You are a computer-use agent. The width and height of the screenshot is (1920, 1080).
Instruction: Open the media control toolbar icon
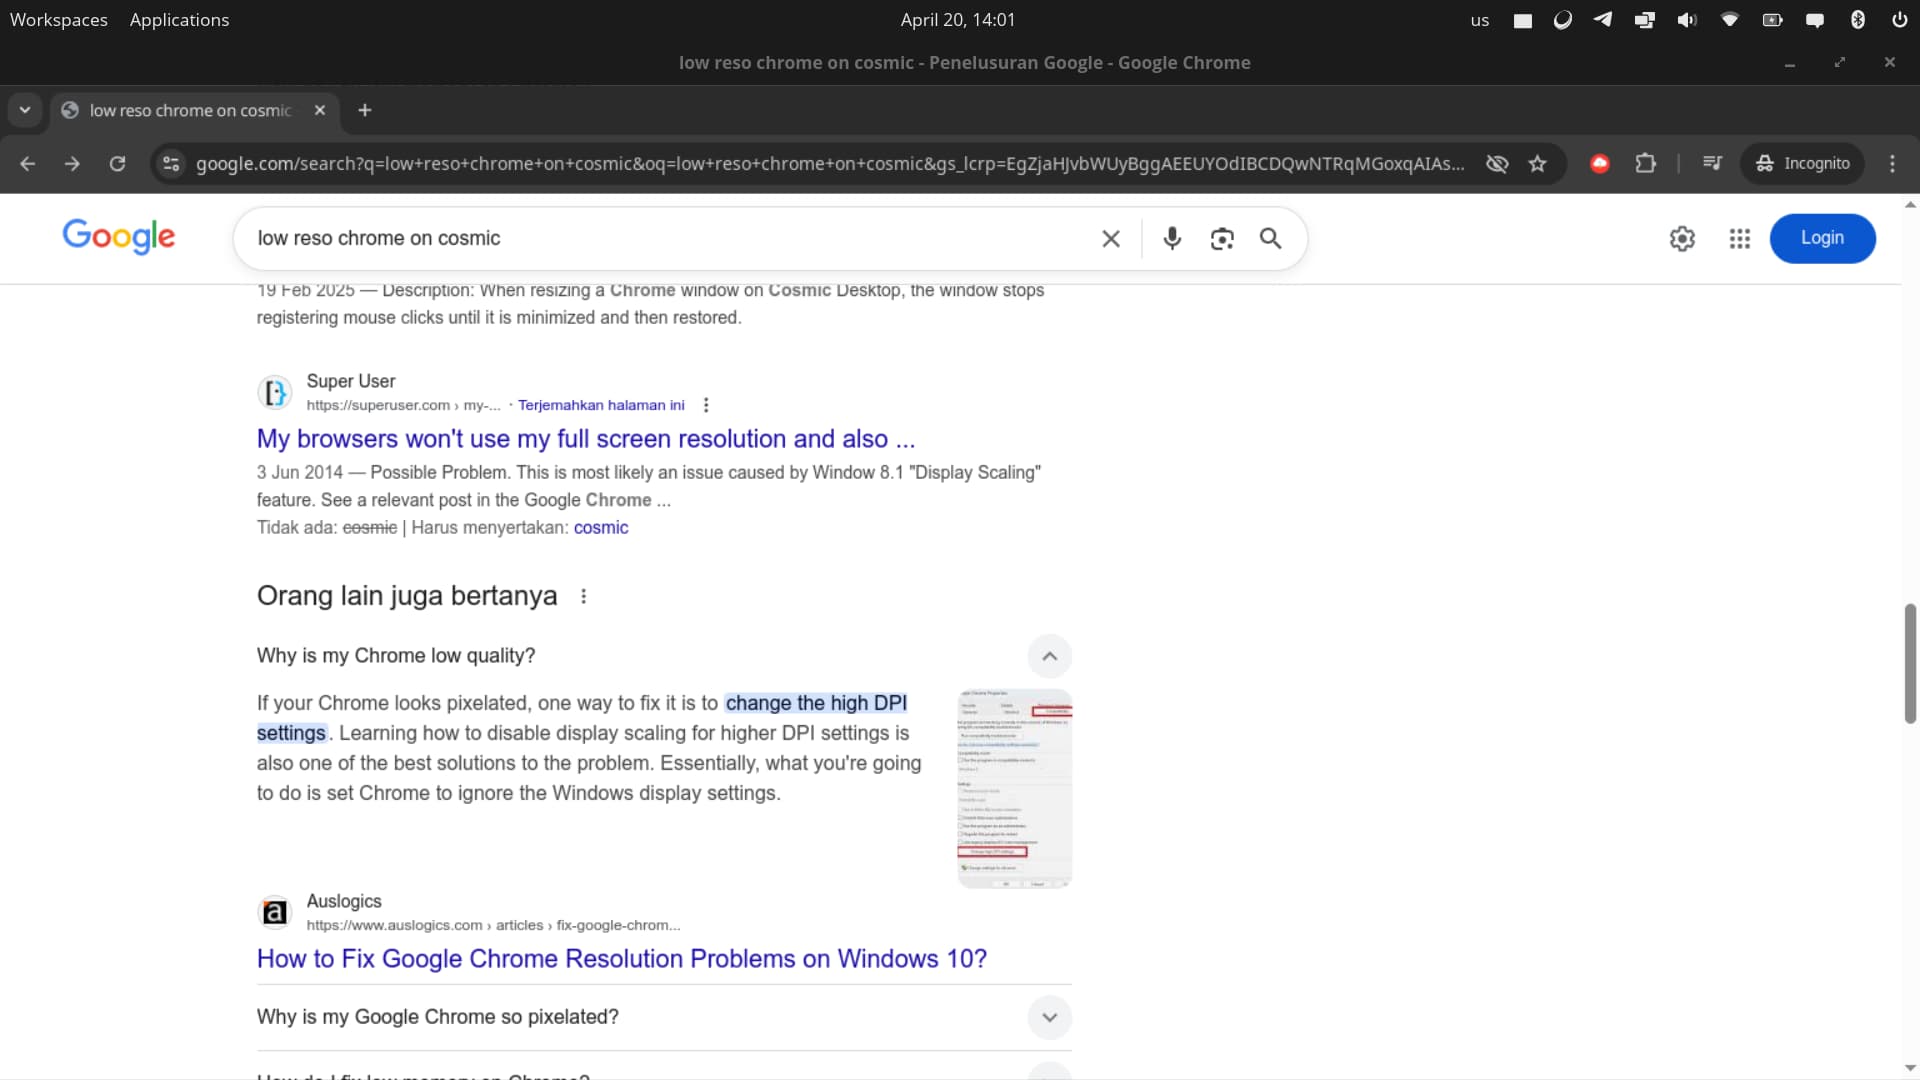click(x=1712, y=164)
